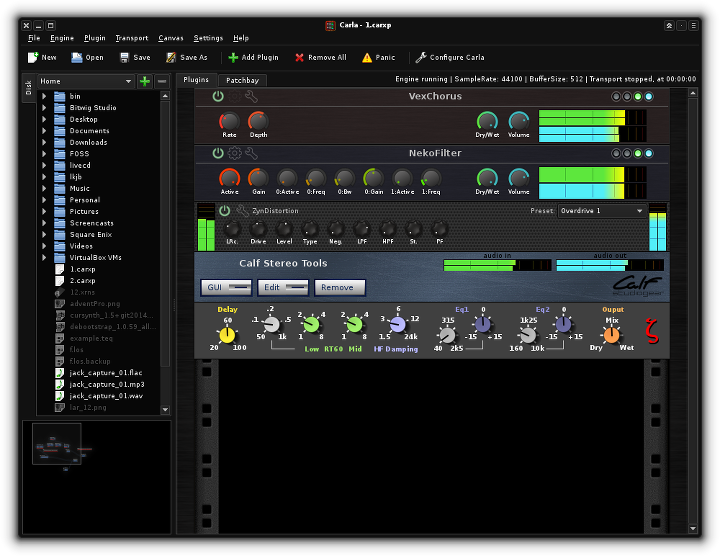720x556 pixels.
Task: Open the NekoFilter wrench edit icon
Action: (x=251, y=153)
